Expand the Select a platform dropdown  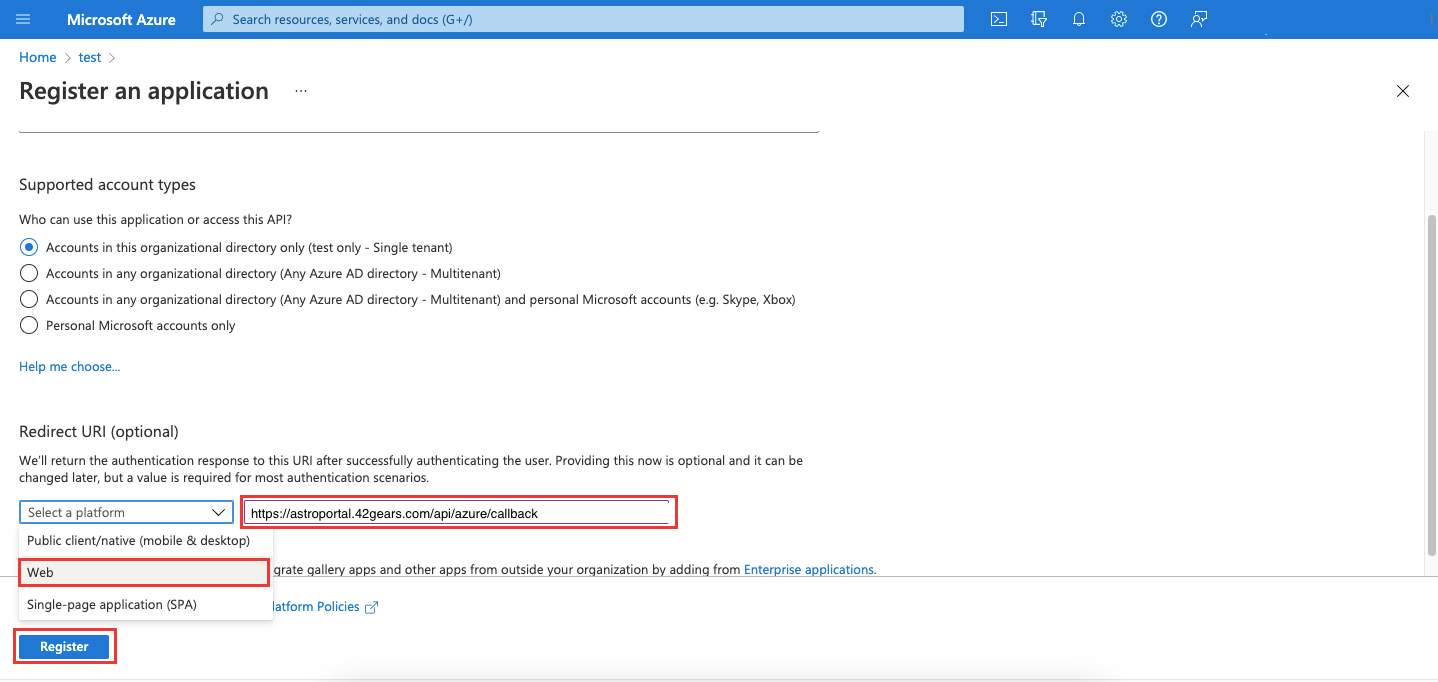coord(126,512)
